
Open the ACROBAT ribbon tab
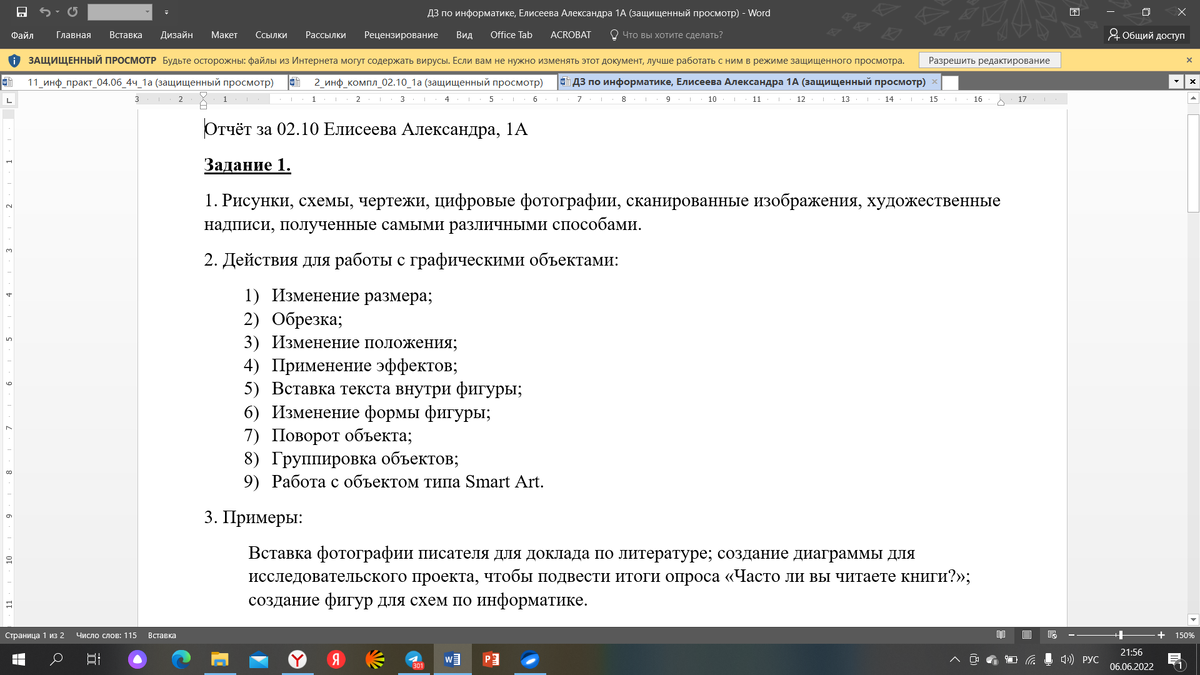coord(571,34)
